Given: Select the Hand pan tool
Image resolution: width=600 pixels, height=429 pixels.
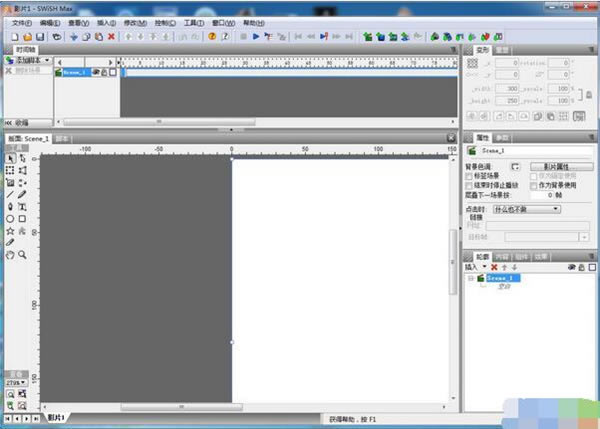Looking at the screenshot, I should click(x=10, y=255).
